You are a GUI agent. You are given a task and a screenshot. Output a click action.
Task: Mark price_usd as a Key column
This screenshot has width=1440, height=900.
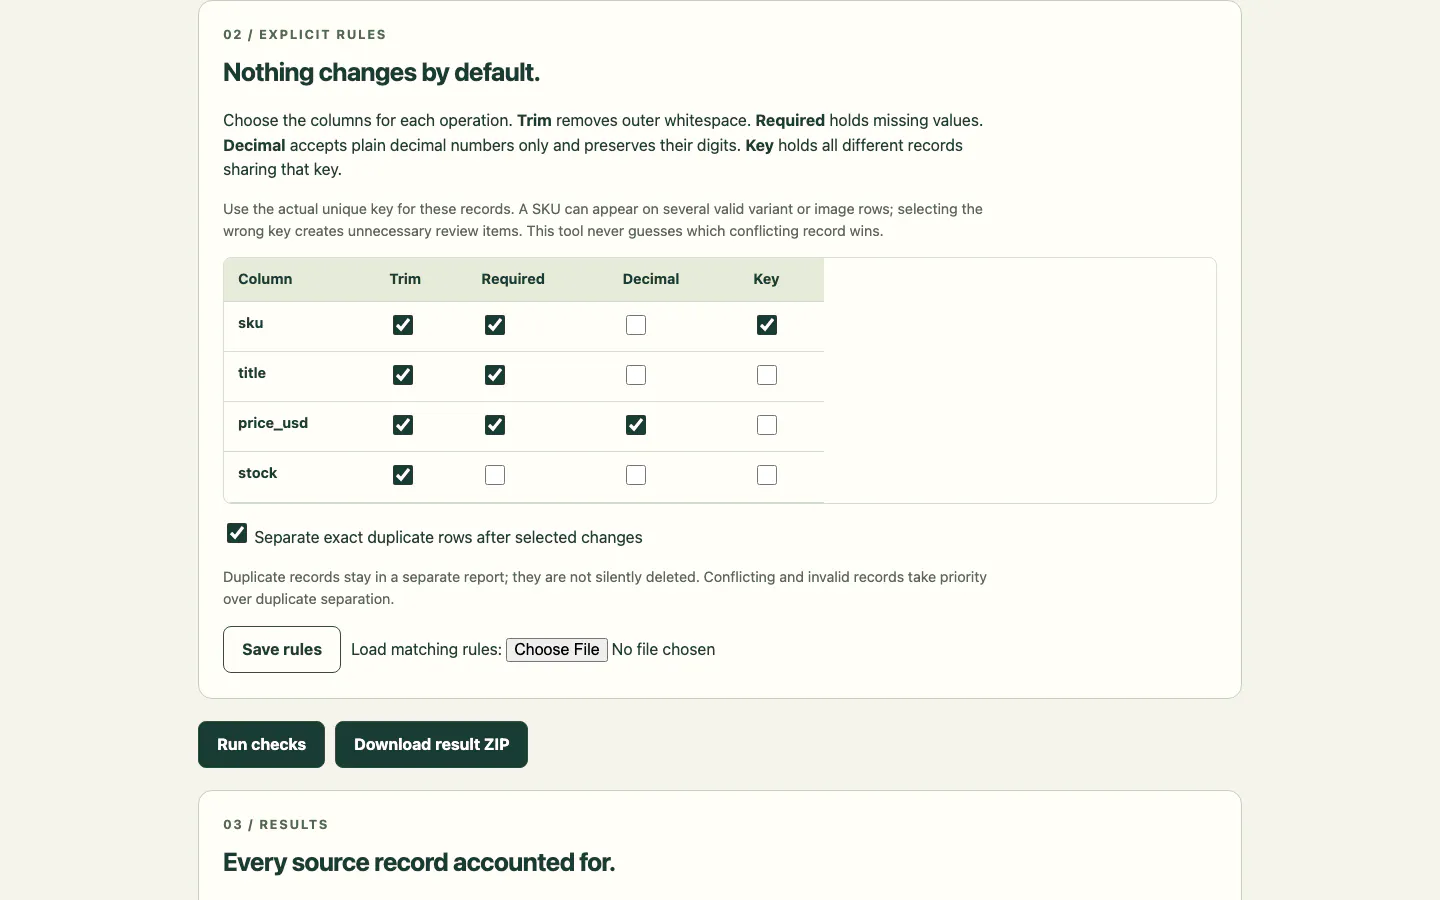[767, 425]
